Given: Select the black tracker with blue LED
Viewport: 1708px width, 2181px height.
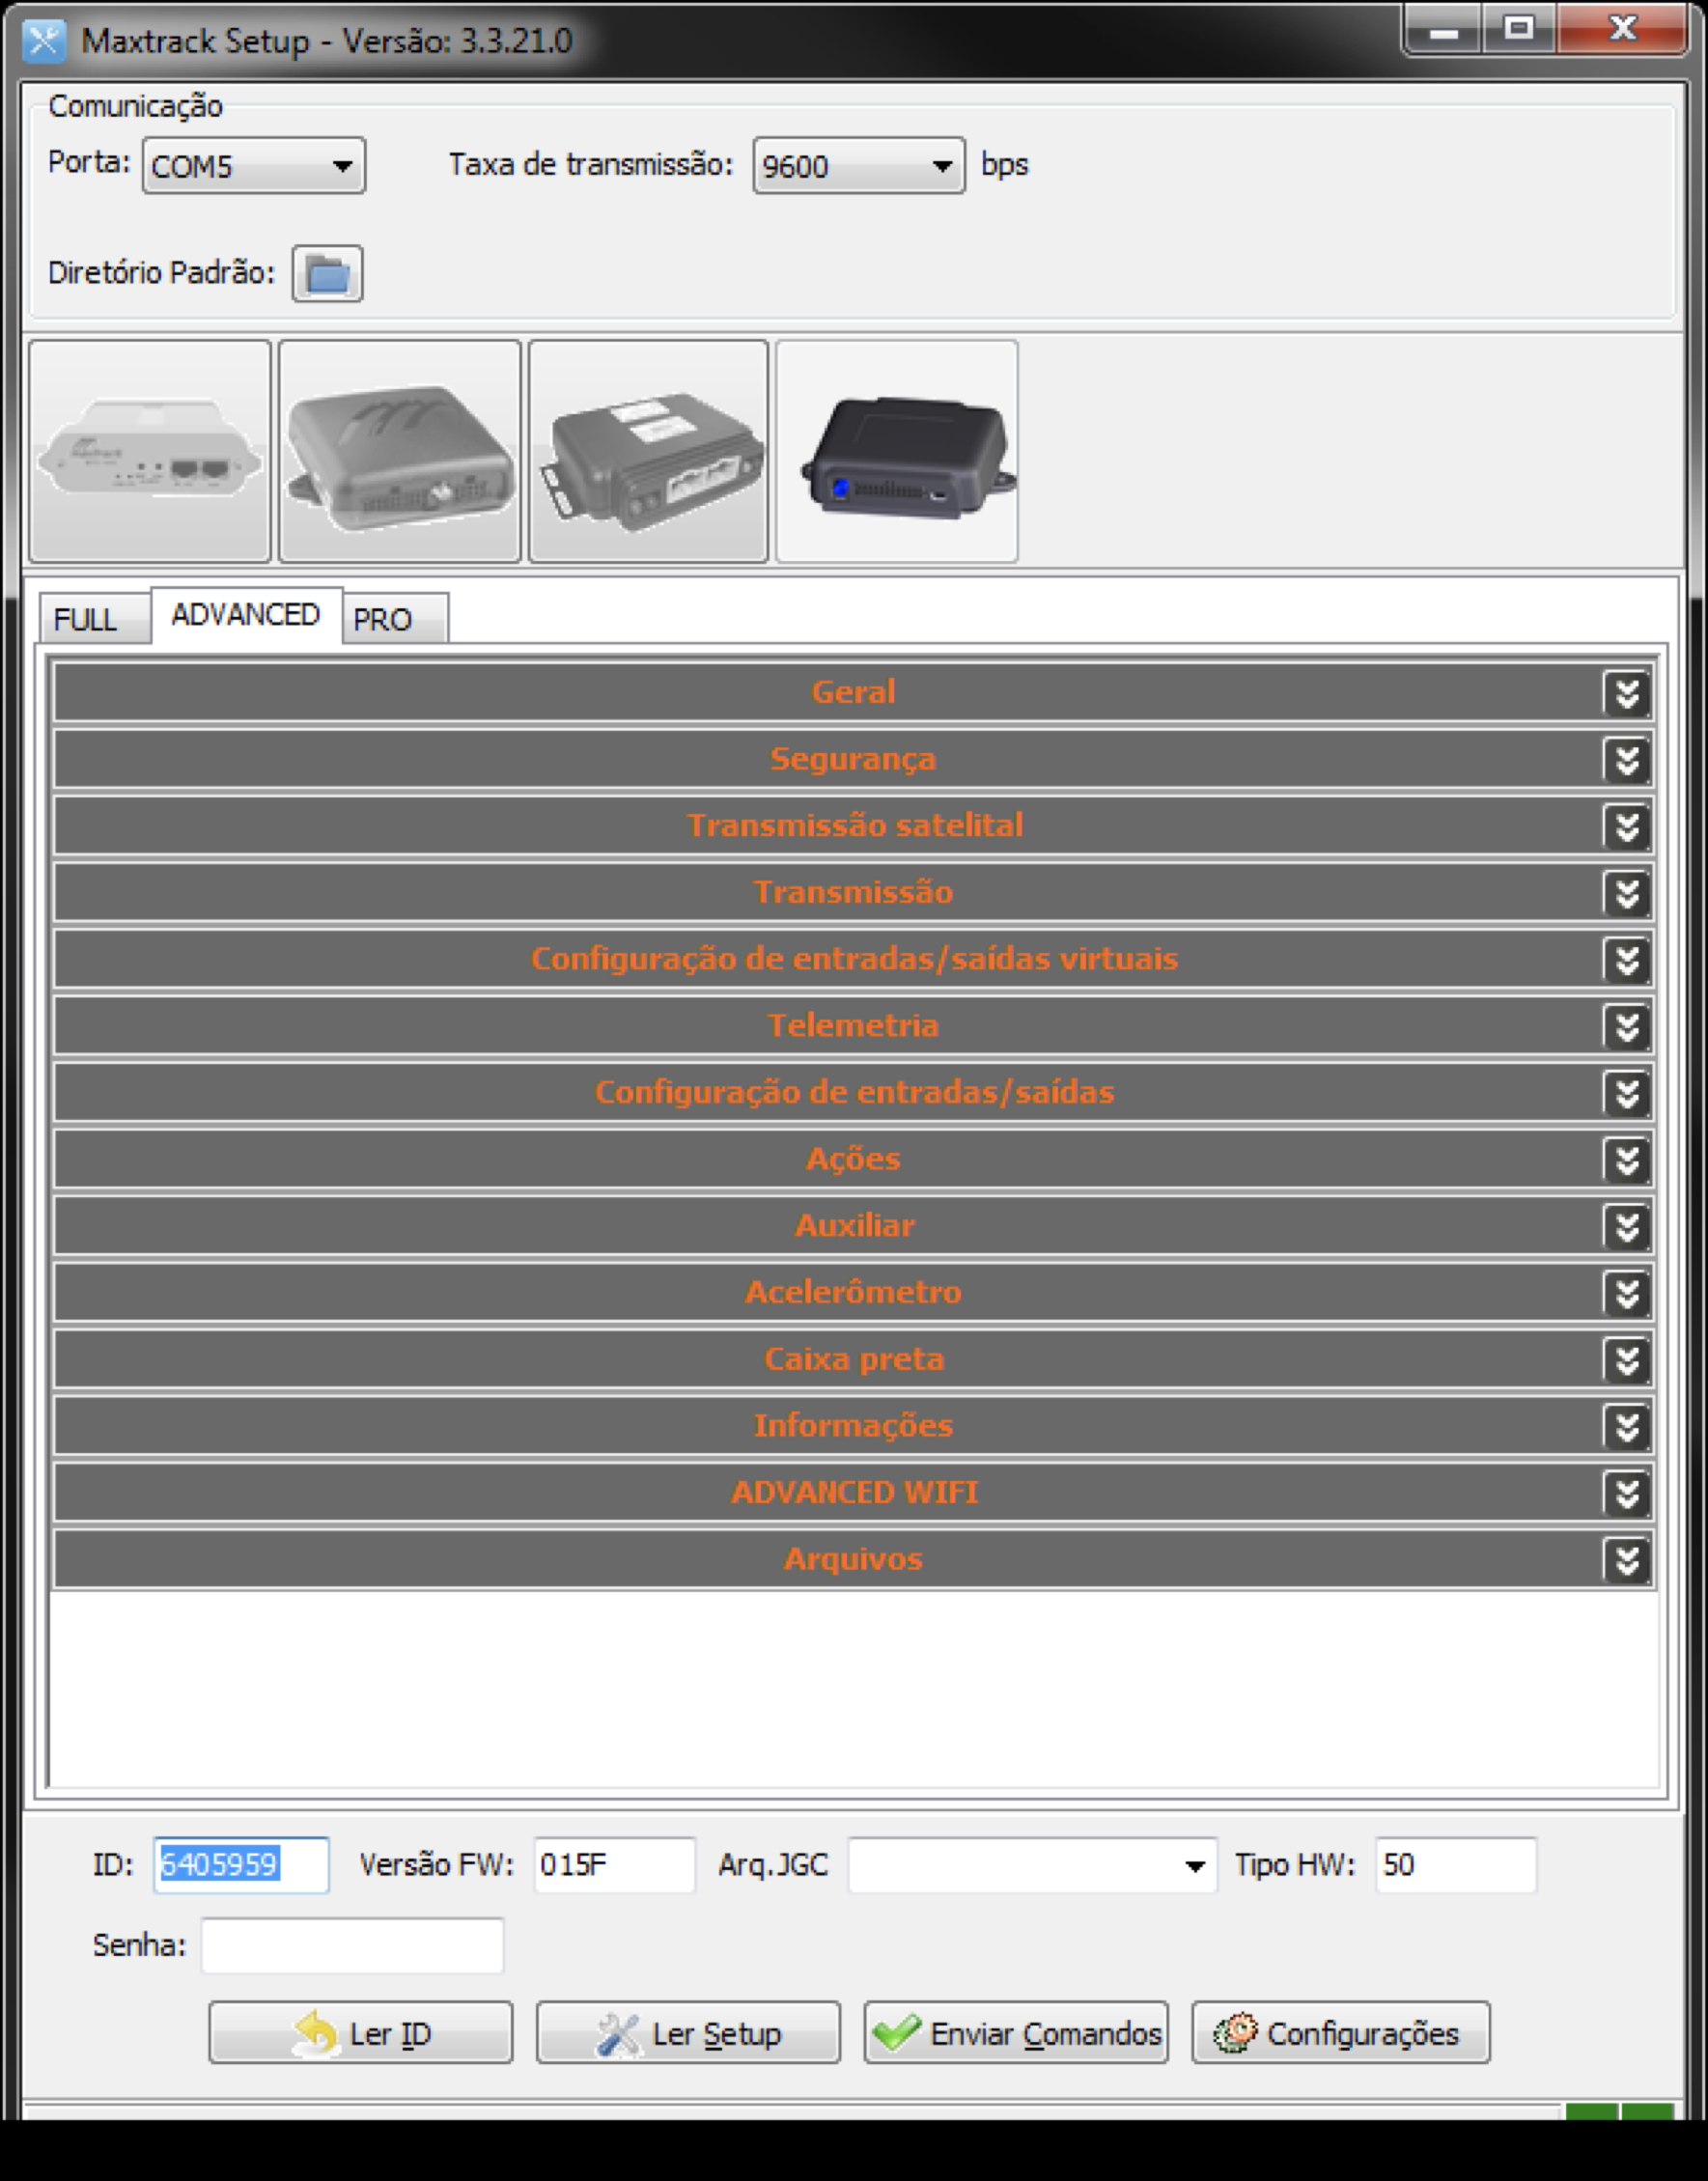Looking at the screenshot, I should [897, 451].
